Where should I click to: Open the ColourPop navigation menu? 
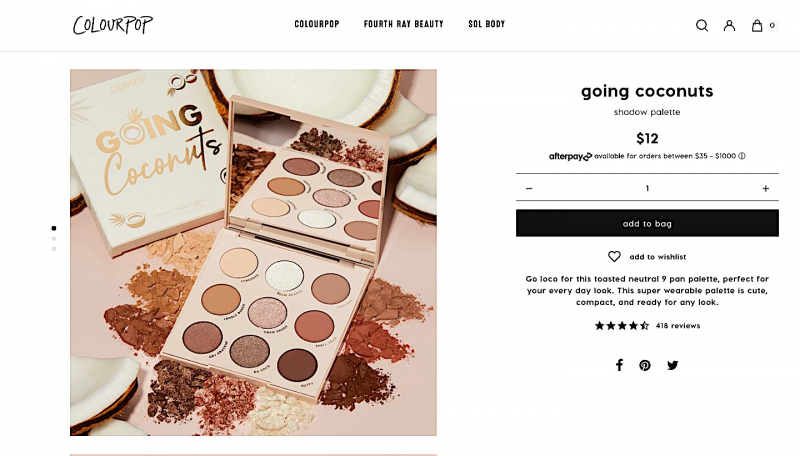[x=317, y=24]
